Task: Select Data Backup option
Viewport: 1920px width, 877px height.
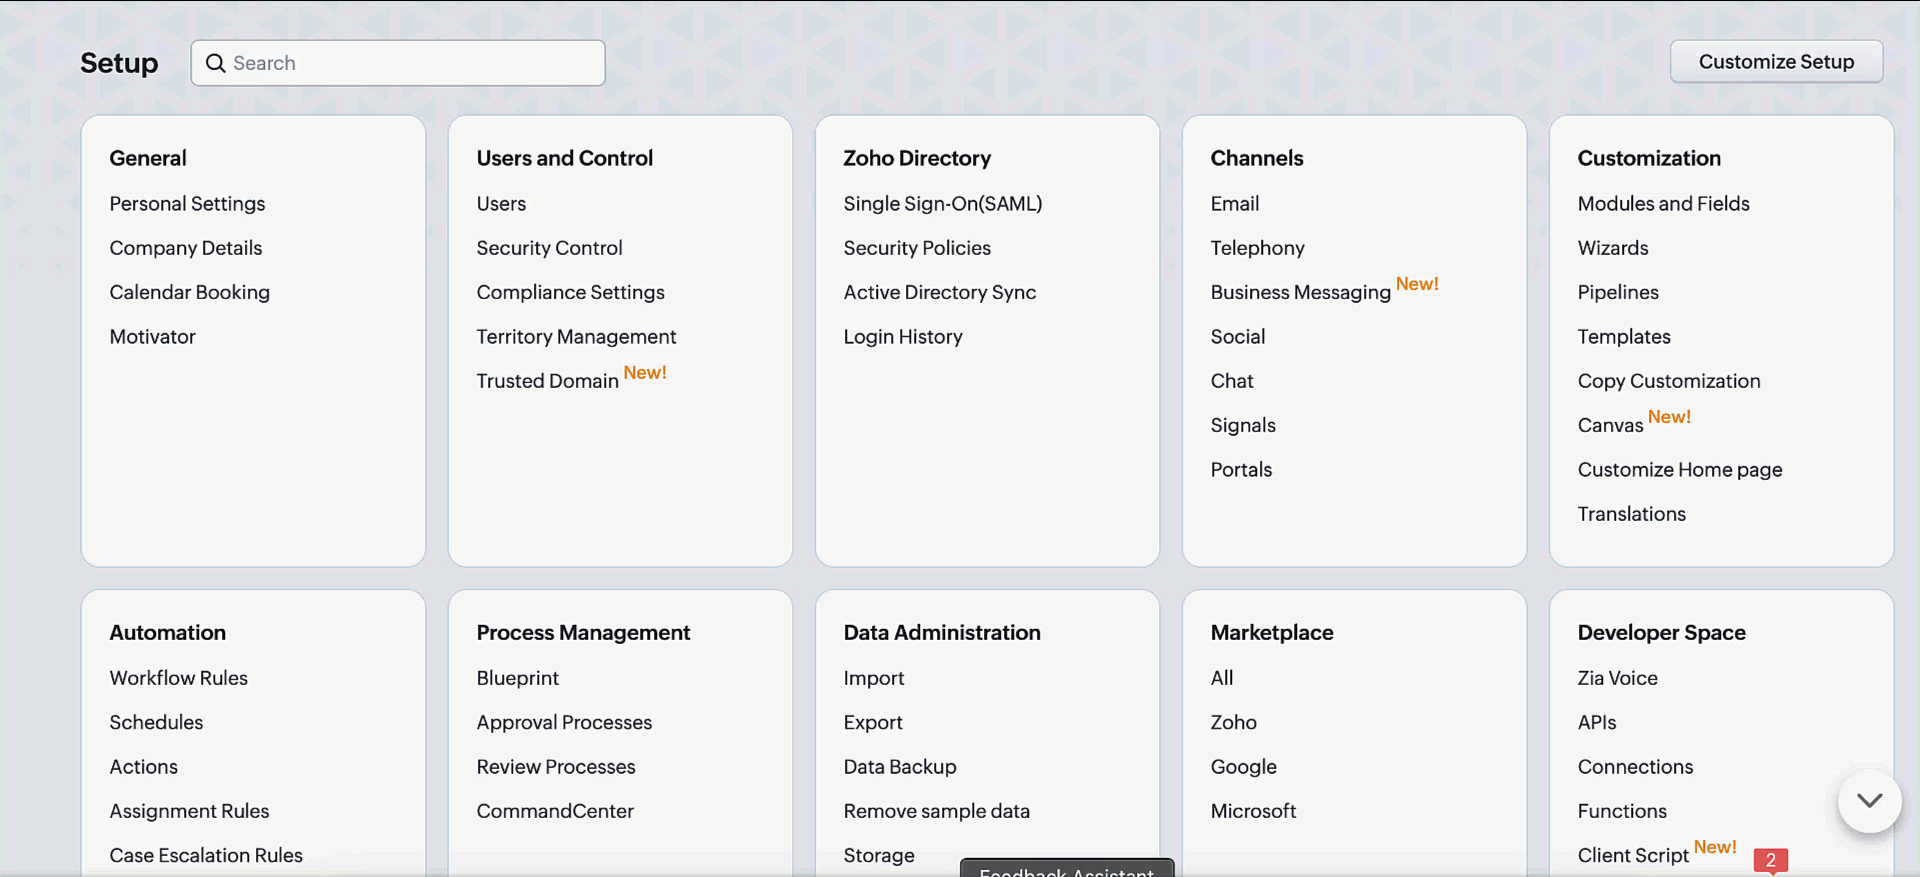Action: click(x=899, y=767)
